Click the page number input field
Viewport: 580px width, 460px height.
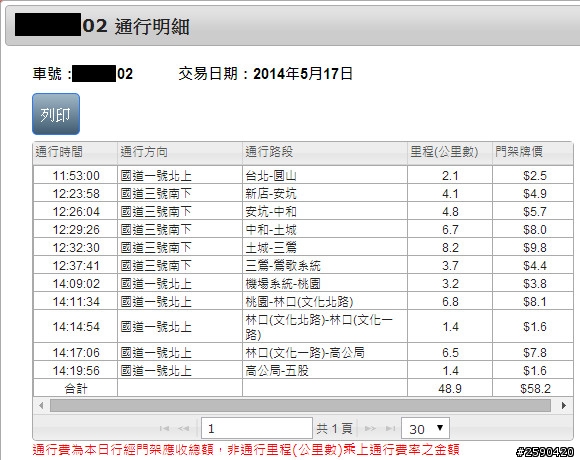pyautogui.click(x=257, y=428)
